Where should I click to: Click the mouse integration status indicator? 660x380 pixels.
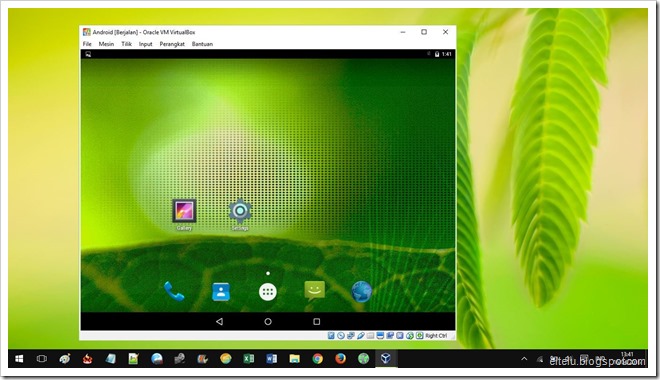tap(410, 335)
